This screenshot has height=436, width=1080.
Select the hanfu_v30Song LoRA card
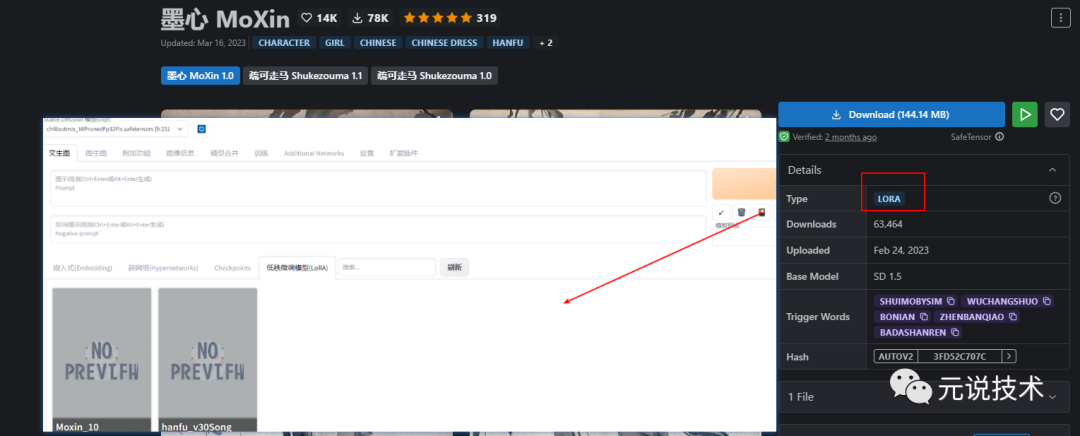(x=207, y=360)
